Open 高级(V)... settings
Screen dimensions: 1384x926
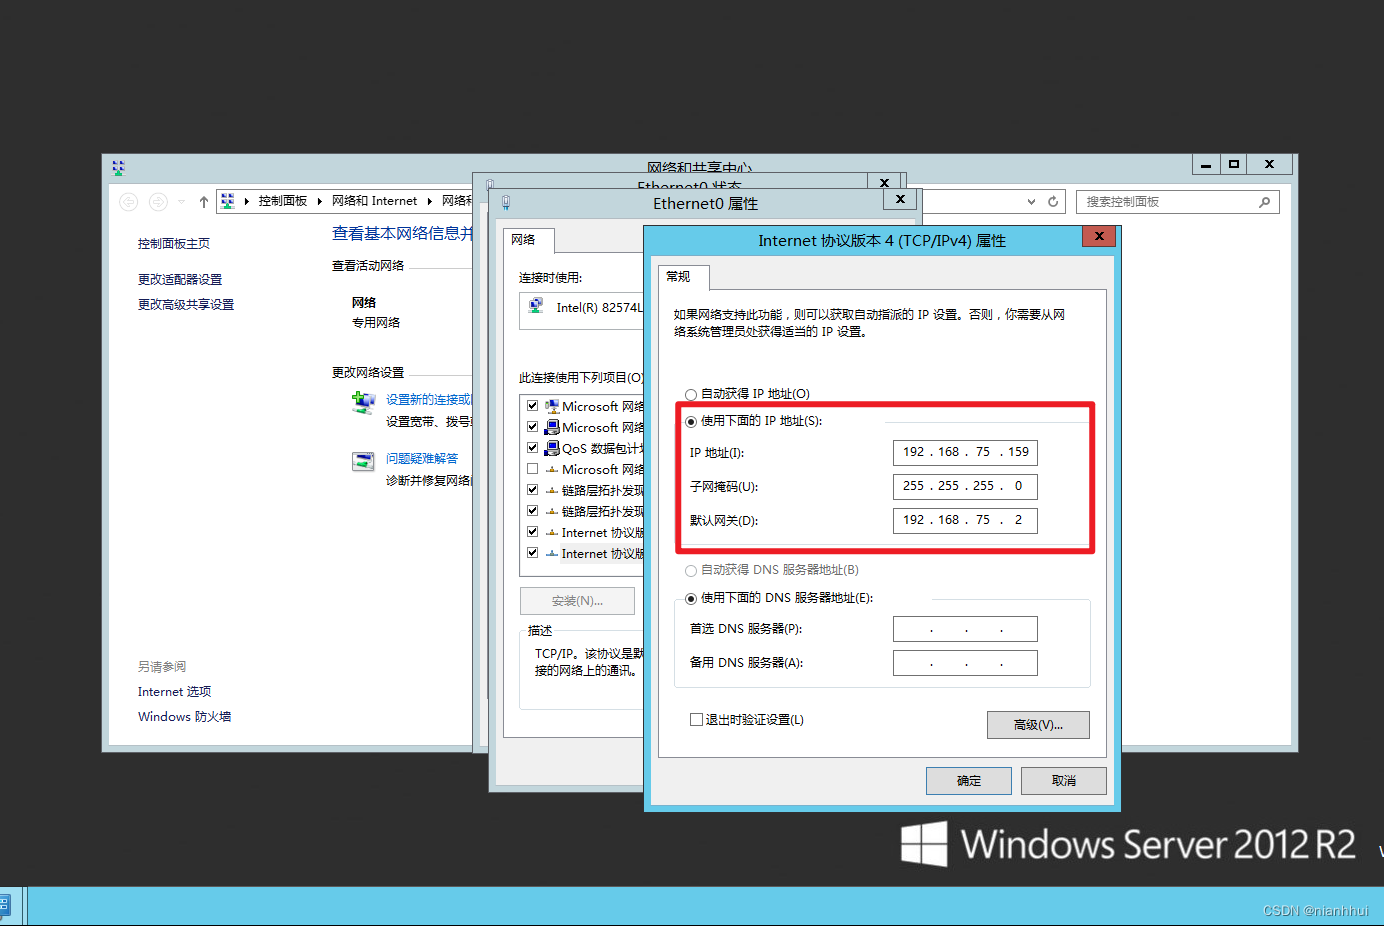(x=1038, y=725)
